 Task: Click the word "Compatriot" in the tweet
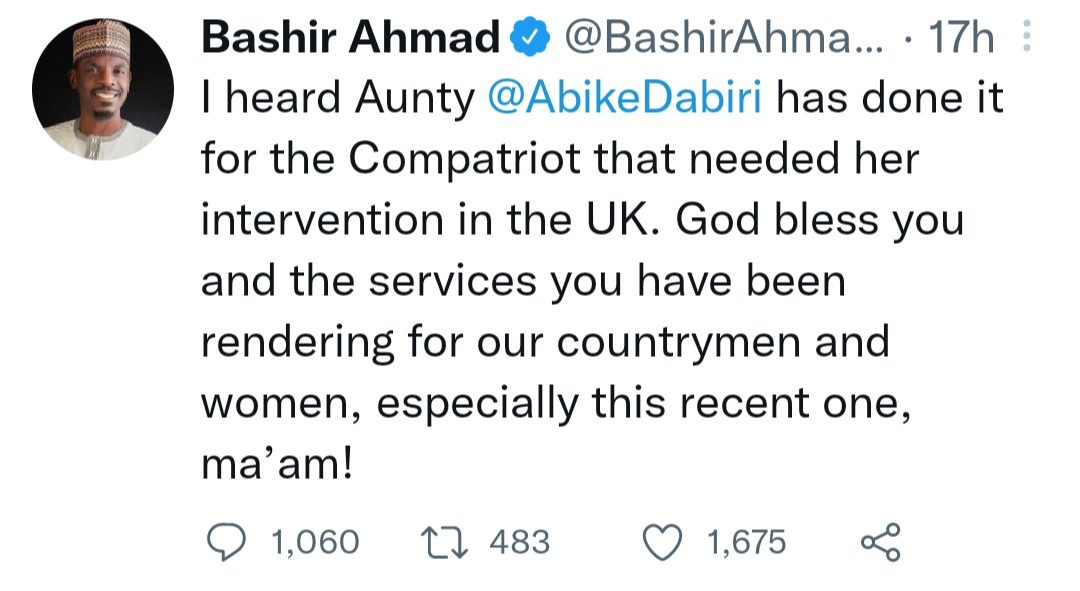[x=465, y=160]
